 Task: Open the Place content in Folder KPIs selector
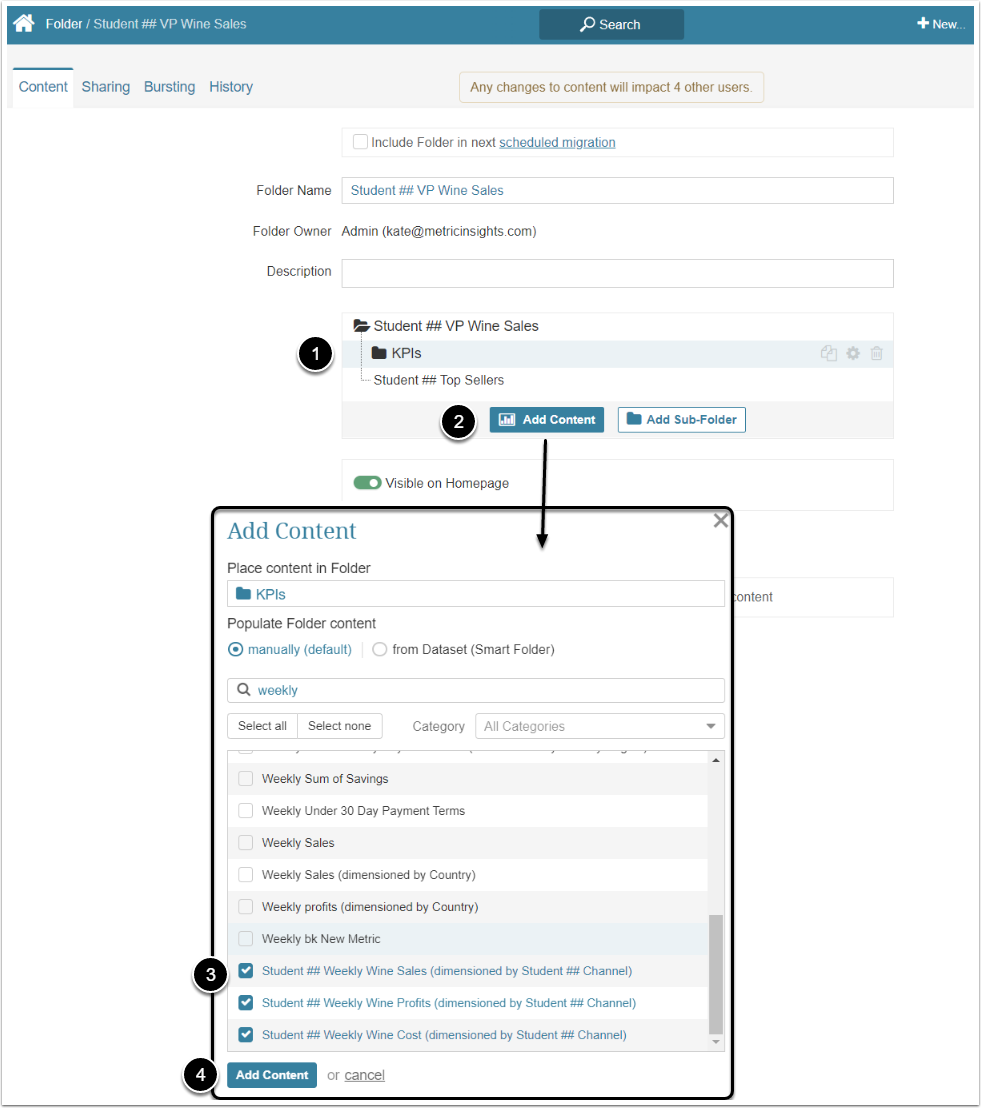click(475, 594)
